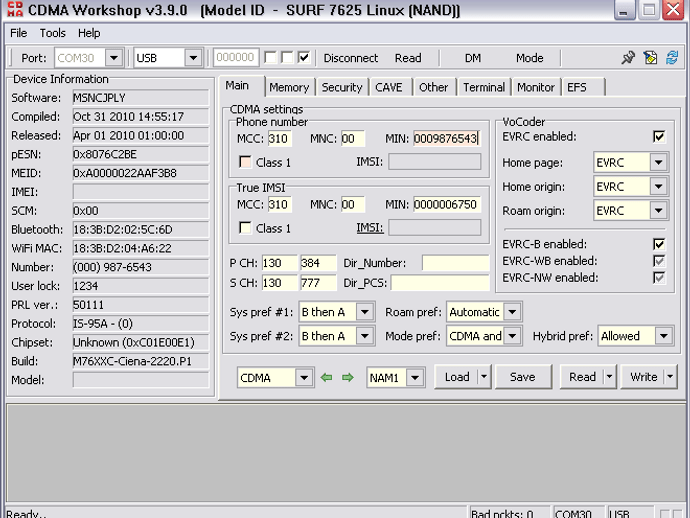The height and width of the screenshot is (518, 690).
Task: Open the Tools menu
Action: [x=52, y=33]
